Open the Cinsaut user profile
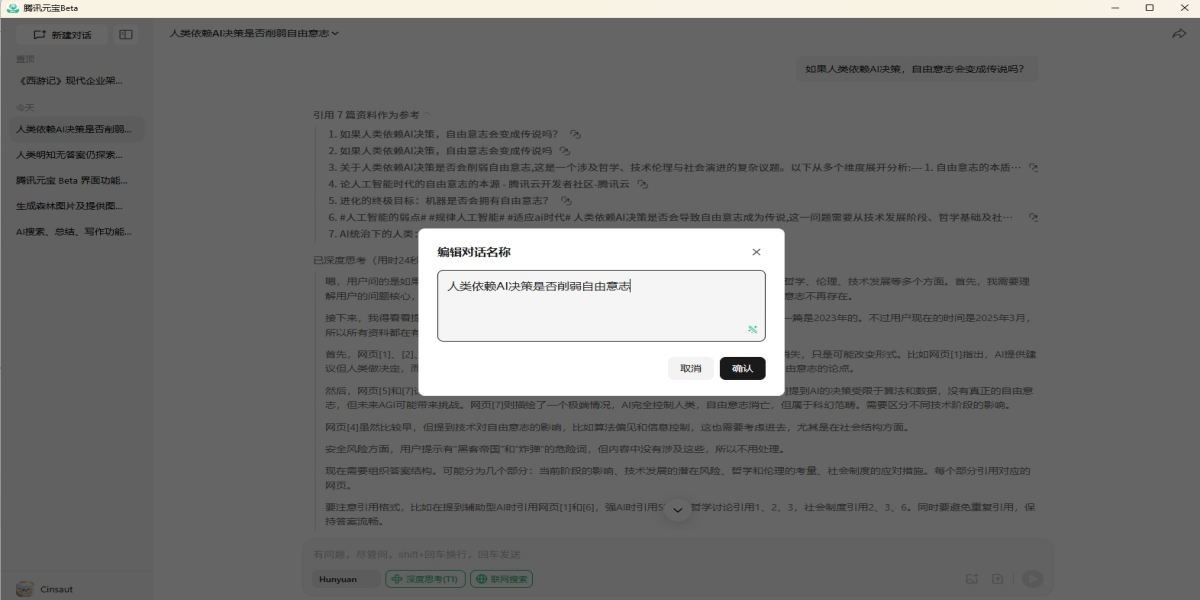Screen dimensions: 1200x600 (45, 589)
